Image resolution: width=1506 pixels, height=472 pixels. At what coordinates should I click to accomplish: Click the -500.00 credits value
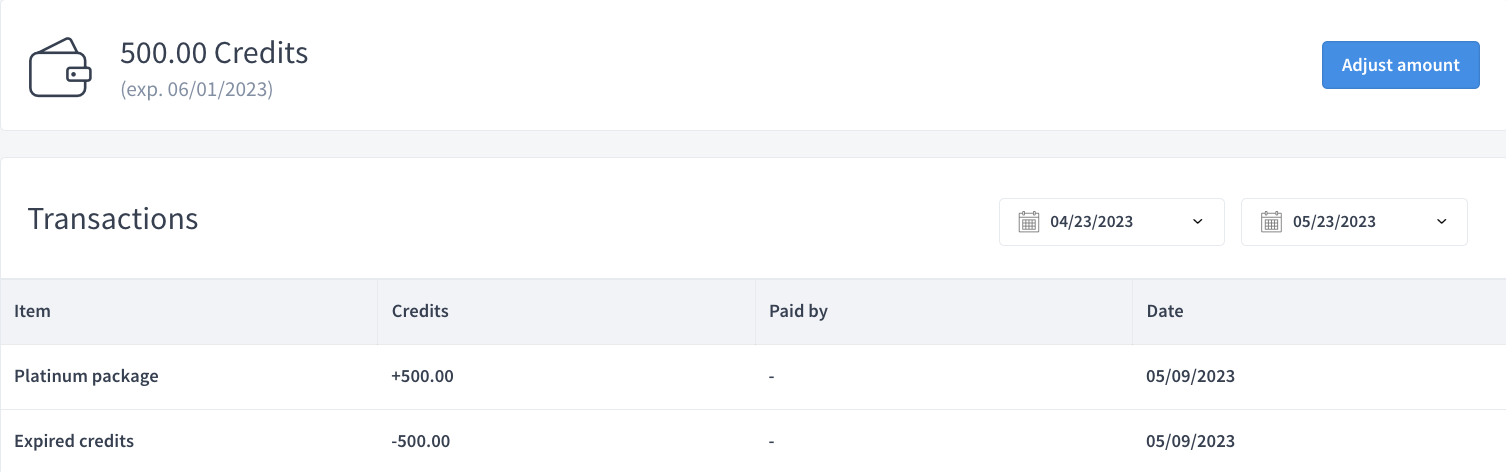420,441
